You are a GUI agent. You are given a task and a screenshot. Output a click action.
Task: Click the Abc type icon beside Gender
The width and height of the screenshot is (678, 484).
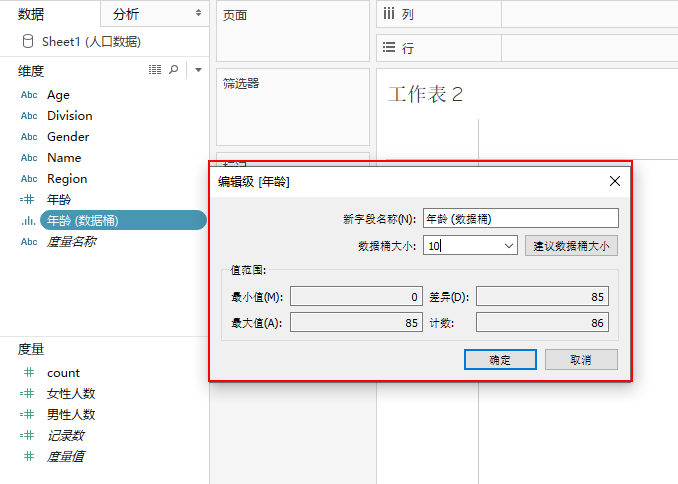pyautogui.click(x=29, y=137)
